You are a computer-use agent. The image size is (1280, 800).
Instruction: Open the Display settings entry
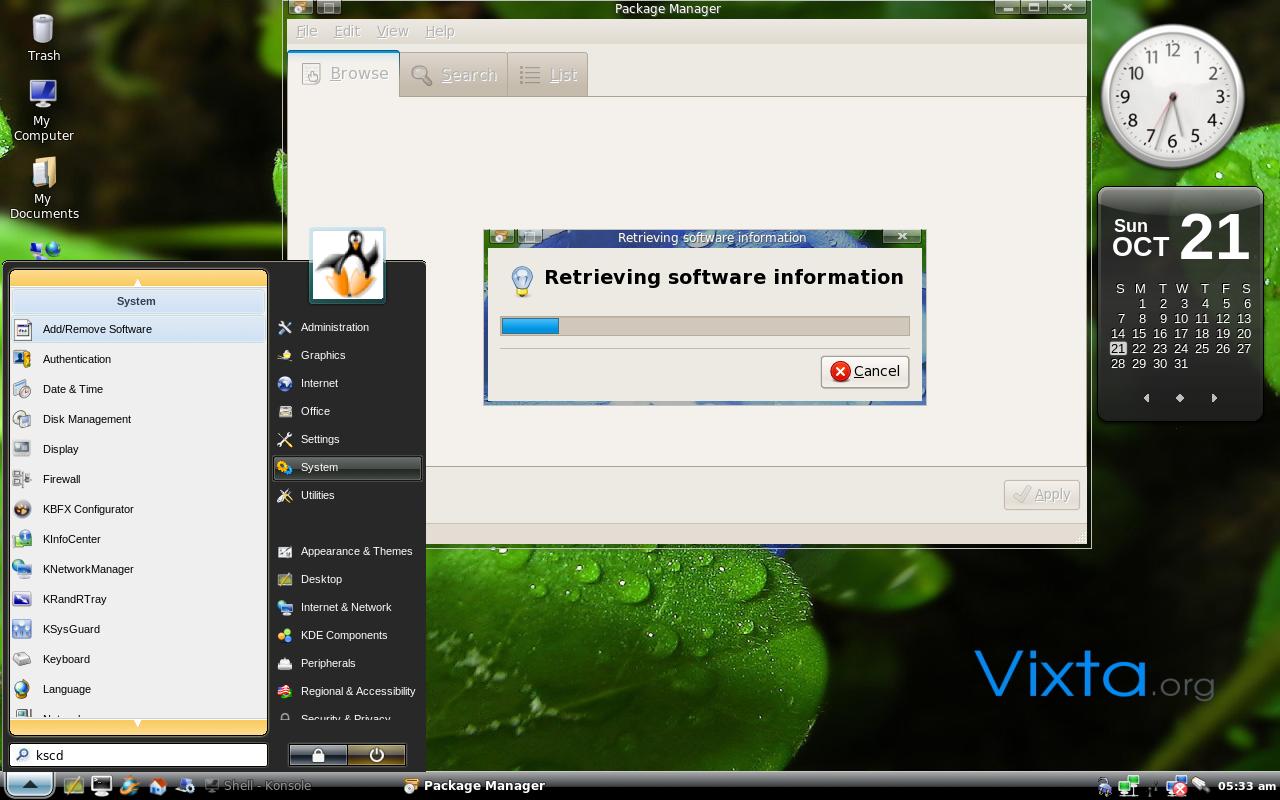click(x=138, y=449)
